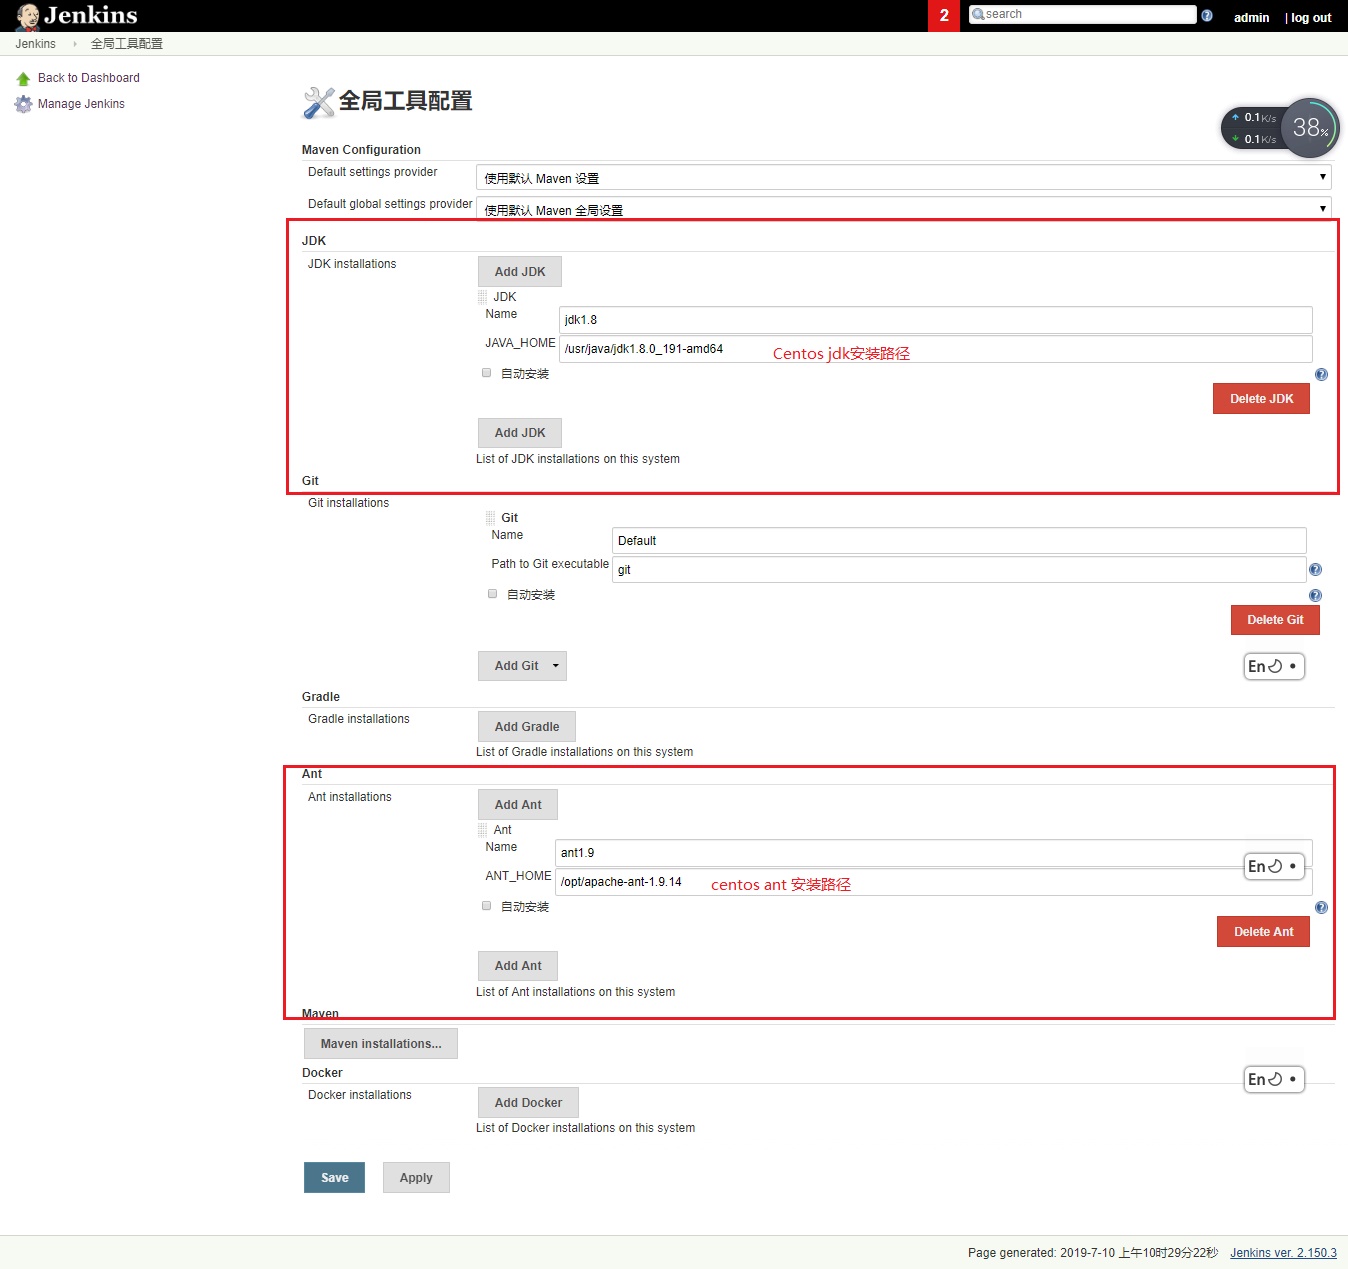Image resolution: width=1348 pixels, height=1269 pixels.
Task: Enable 自动安装 checkbox for the JDK
Action: 487,373
